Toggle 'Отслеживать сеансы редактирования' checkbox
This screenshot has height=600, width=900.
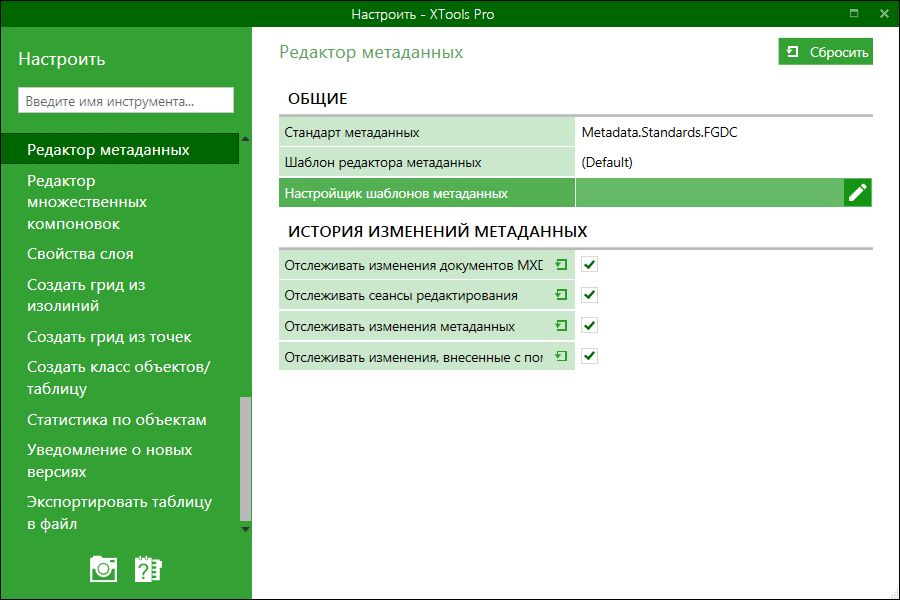coord(589,295)
